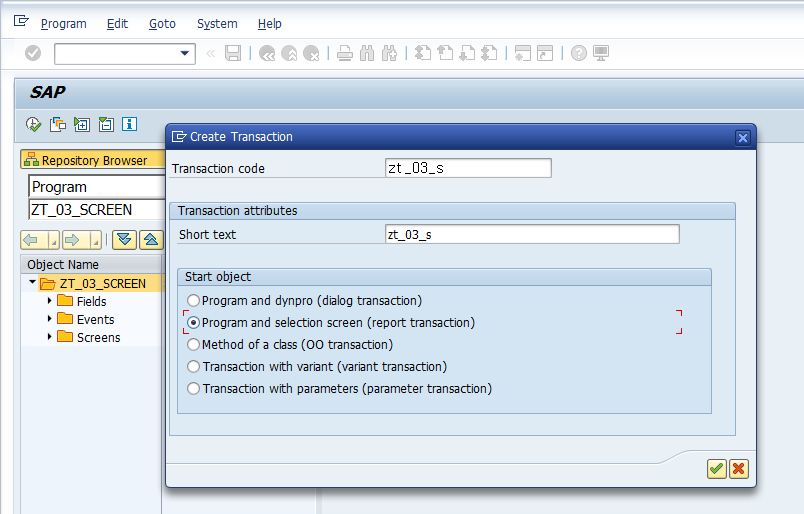Viewport: 804px width, 514px height.
Task: Click the blue Information icon
Action: click(129, 124)
